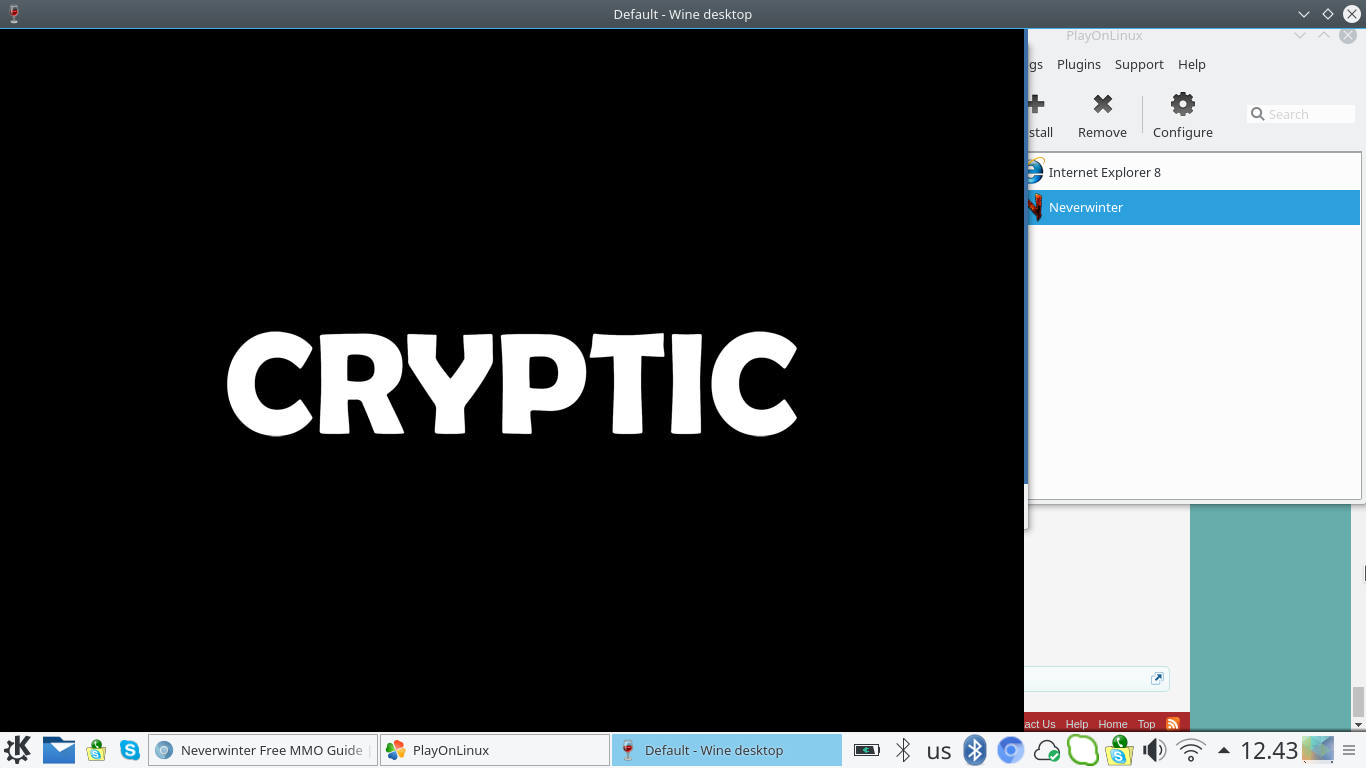The height and width of the screenshot is (768, 1366).
Task: Open the Plugins menu in PlayOnLinux
Action: pos(1079,64)
